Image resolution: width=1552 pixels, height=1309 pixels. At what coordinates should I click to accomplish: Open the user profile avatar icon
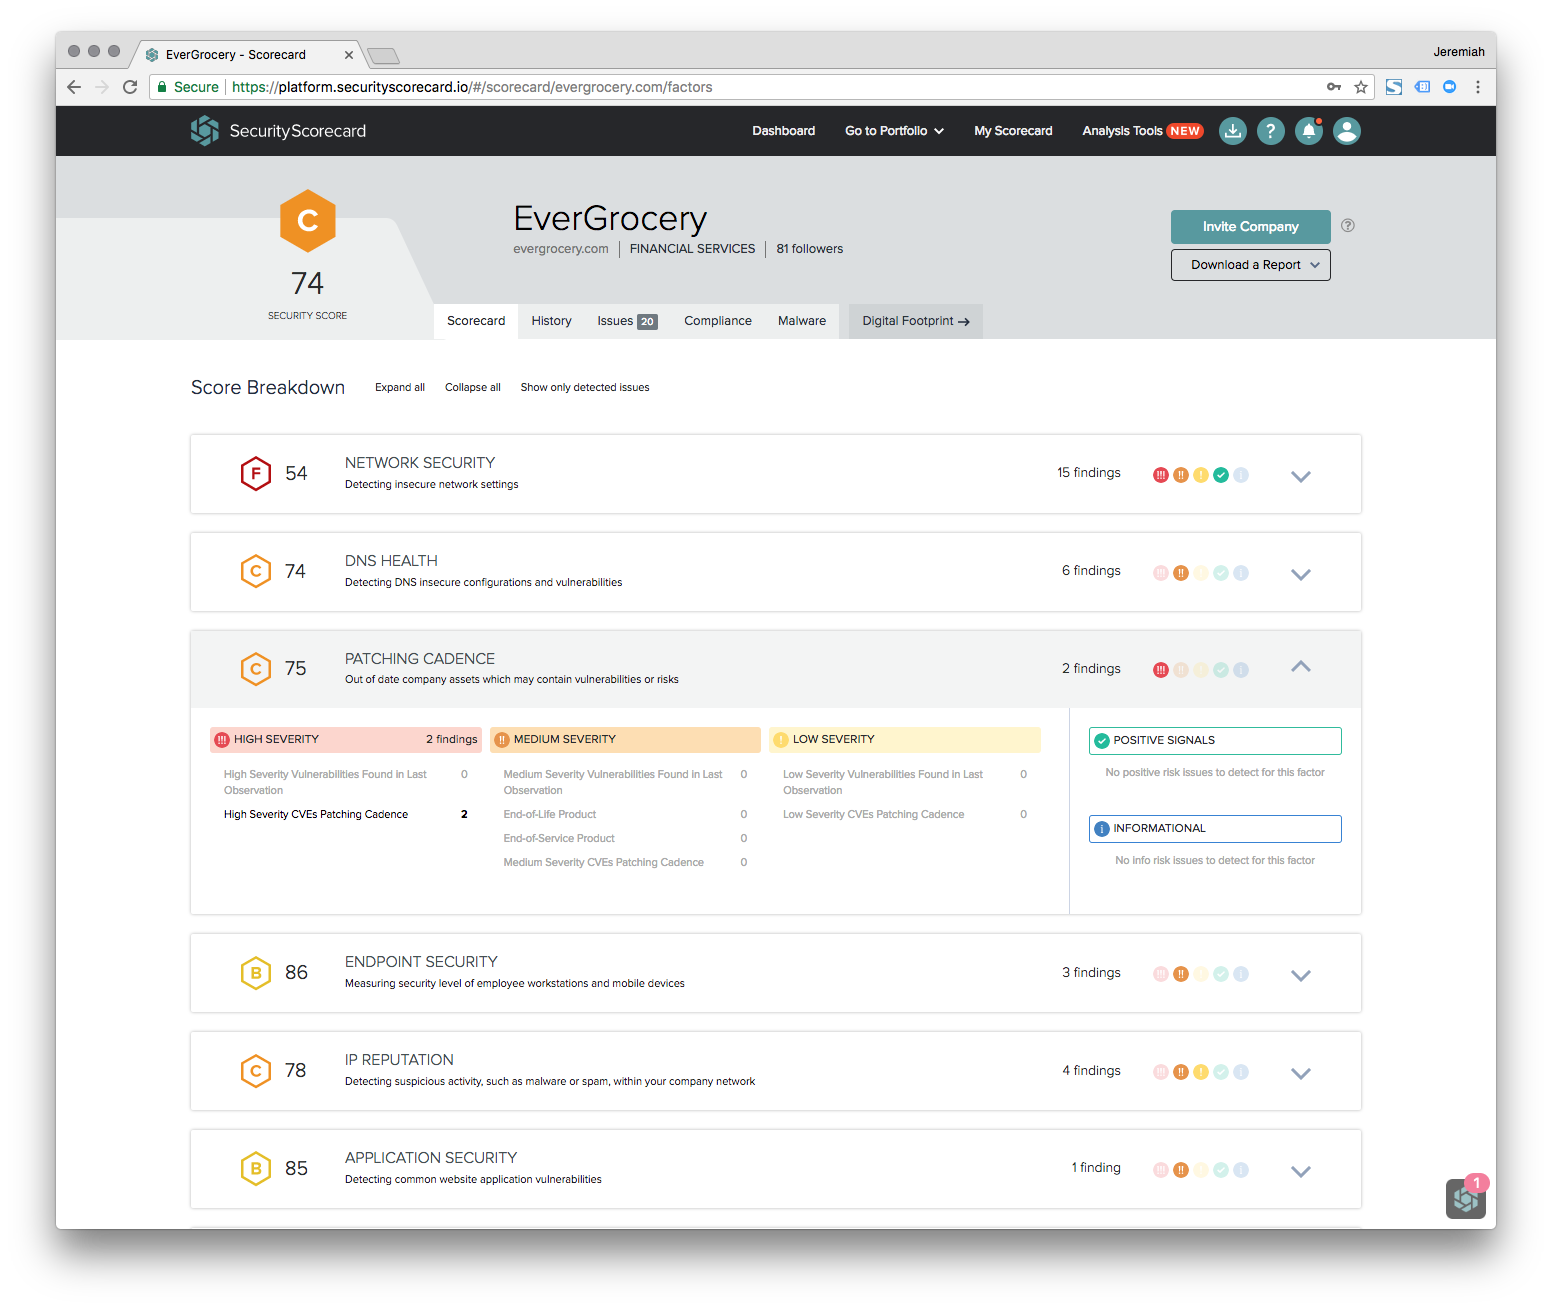coord(1346,131)
